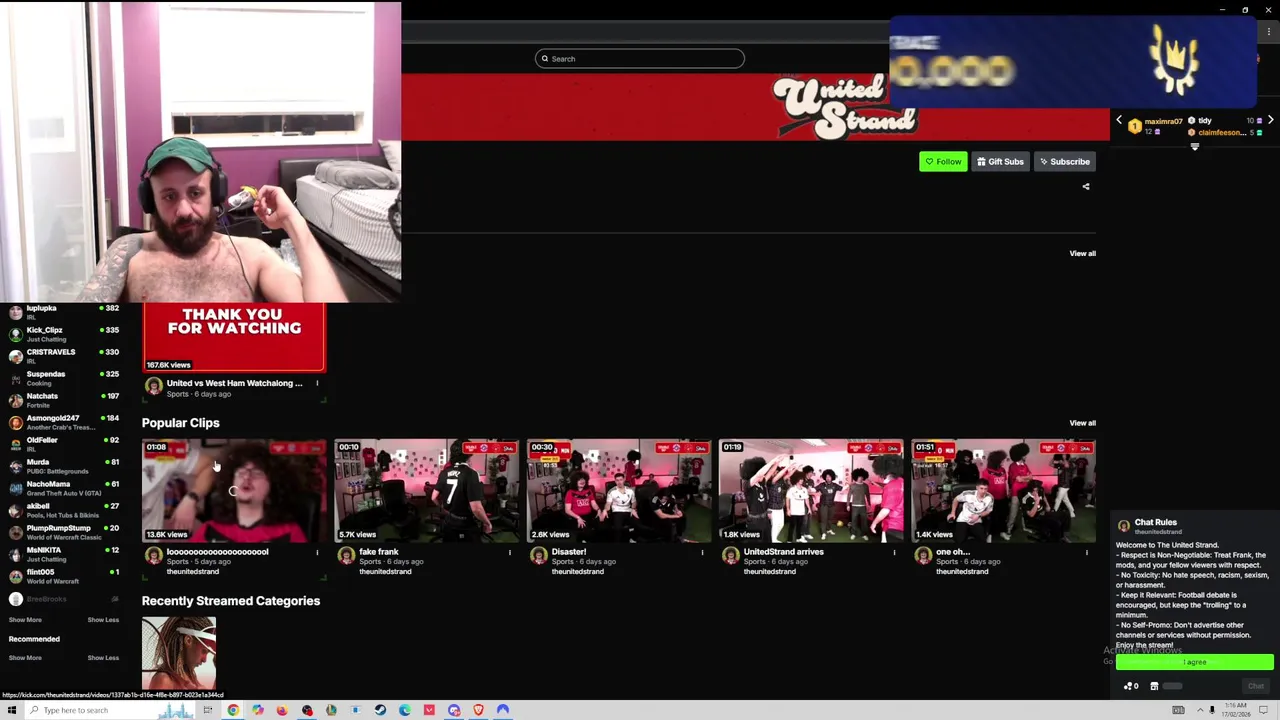This screenshot has width=1280, height=720.
Task: Open Microsoft Edge from the taskbar
Action: 405,710
